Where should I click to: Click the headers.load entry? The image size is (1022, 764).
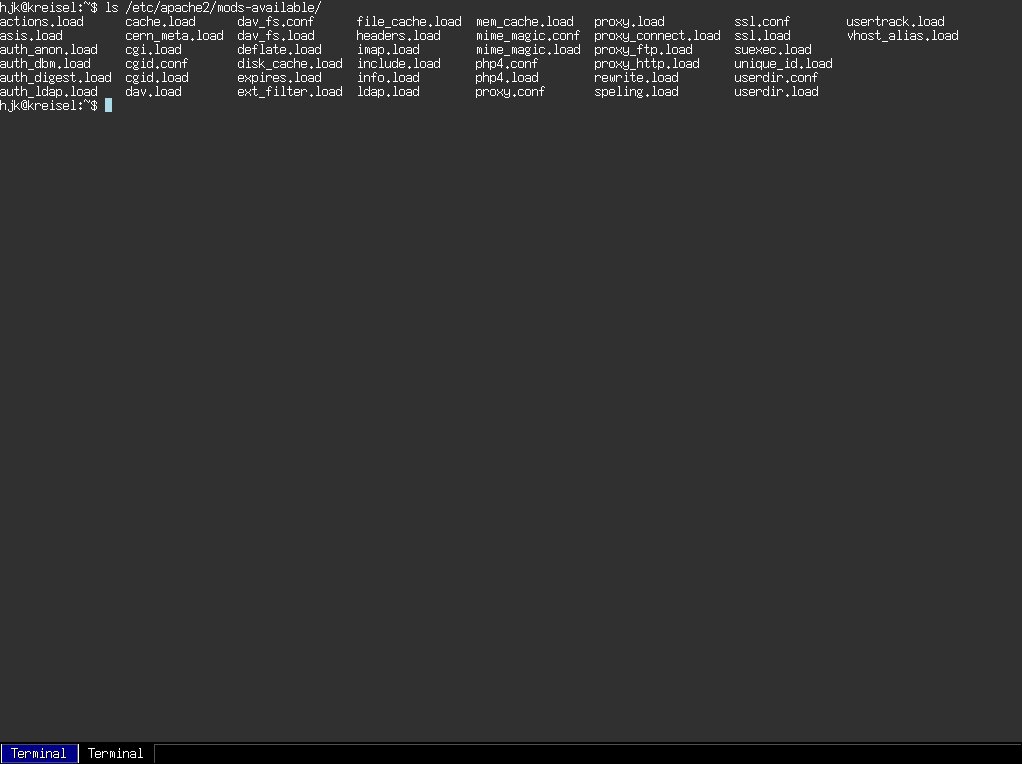(x=398, y=35)
